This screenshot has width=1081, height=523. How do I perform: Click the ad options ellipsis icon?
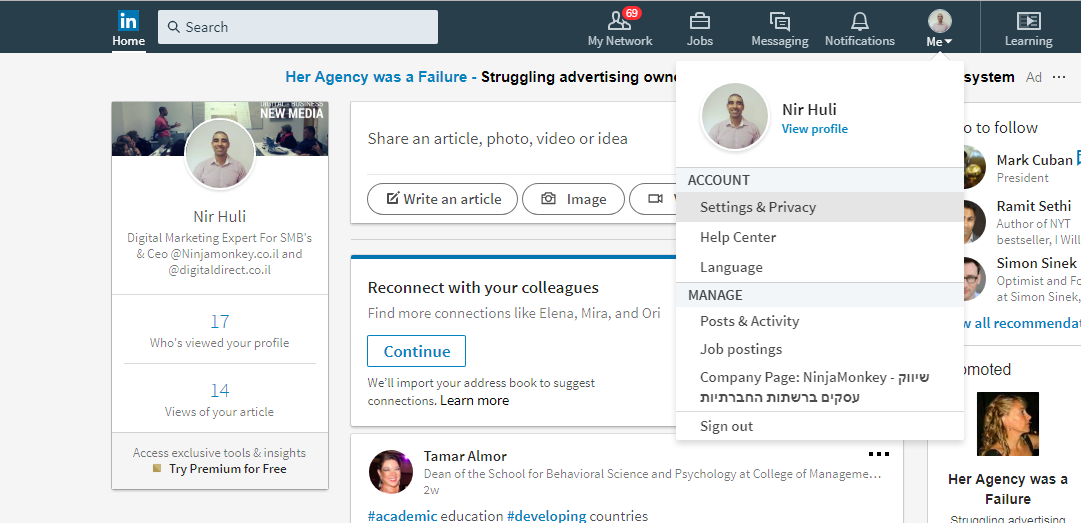click(1059, 77)
